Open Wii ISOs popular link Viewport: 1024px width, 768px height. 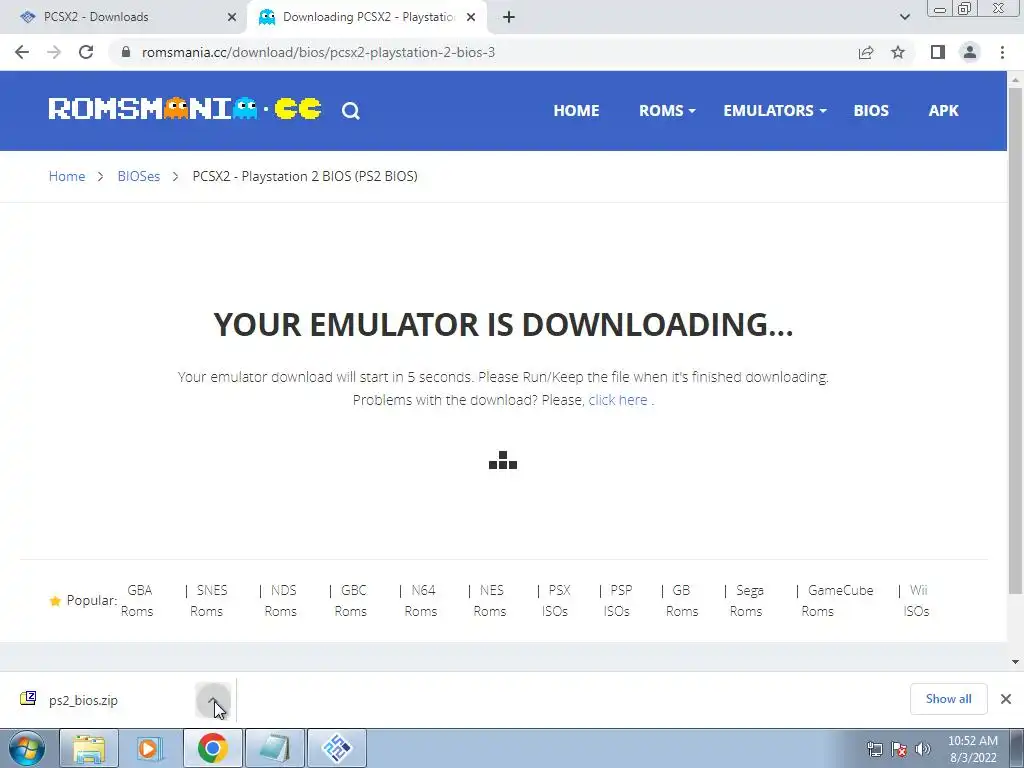pyautogui.click(x=917, y=601)
